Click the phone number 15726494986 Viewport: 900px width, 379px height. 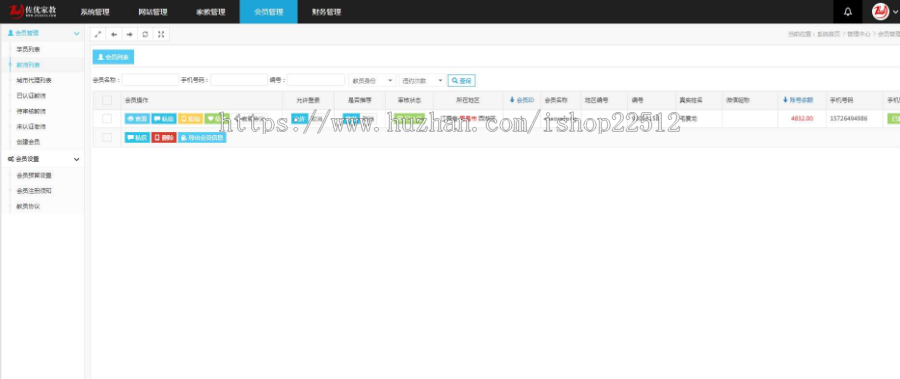pos(849,119)
